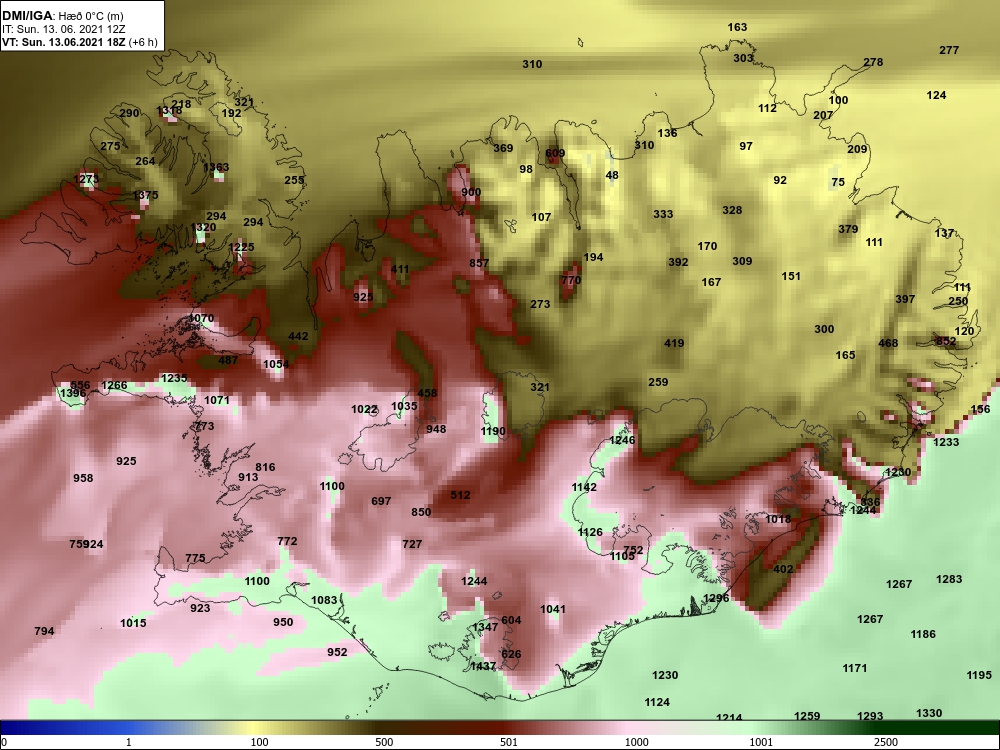Click the map value '163'
Screen dimensions: 1000x750
737,27
